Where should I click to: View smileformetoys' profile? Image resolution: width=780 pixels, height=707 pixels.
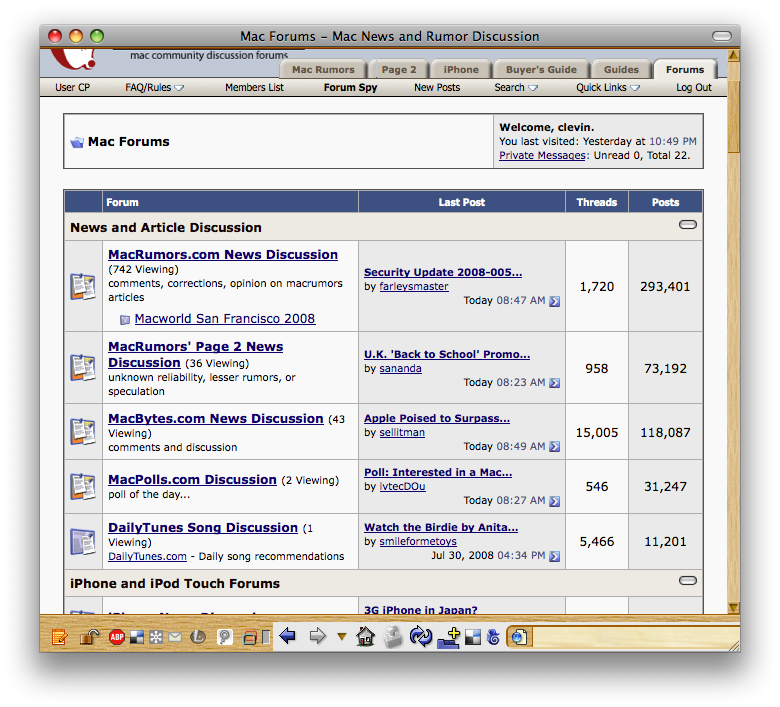[418, 541]
